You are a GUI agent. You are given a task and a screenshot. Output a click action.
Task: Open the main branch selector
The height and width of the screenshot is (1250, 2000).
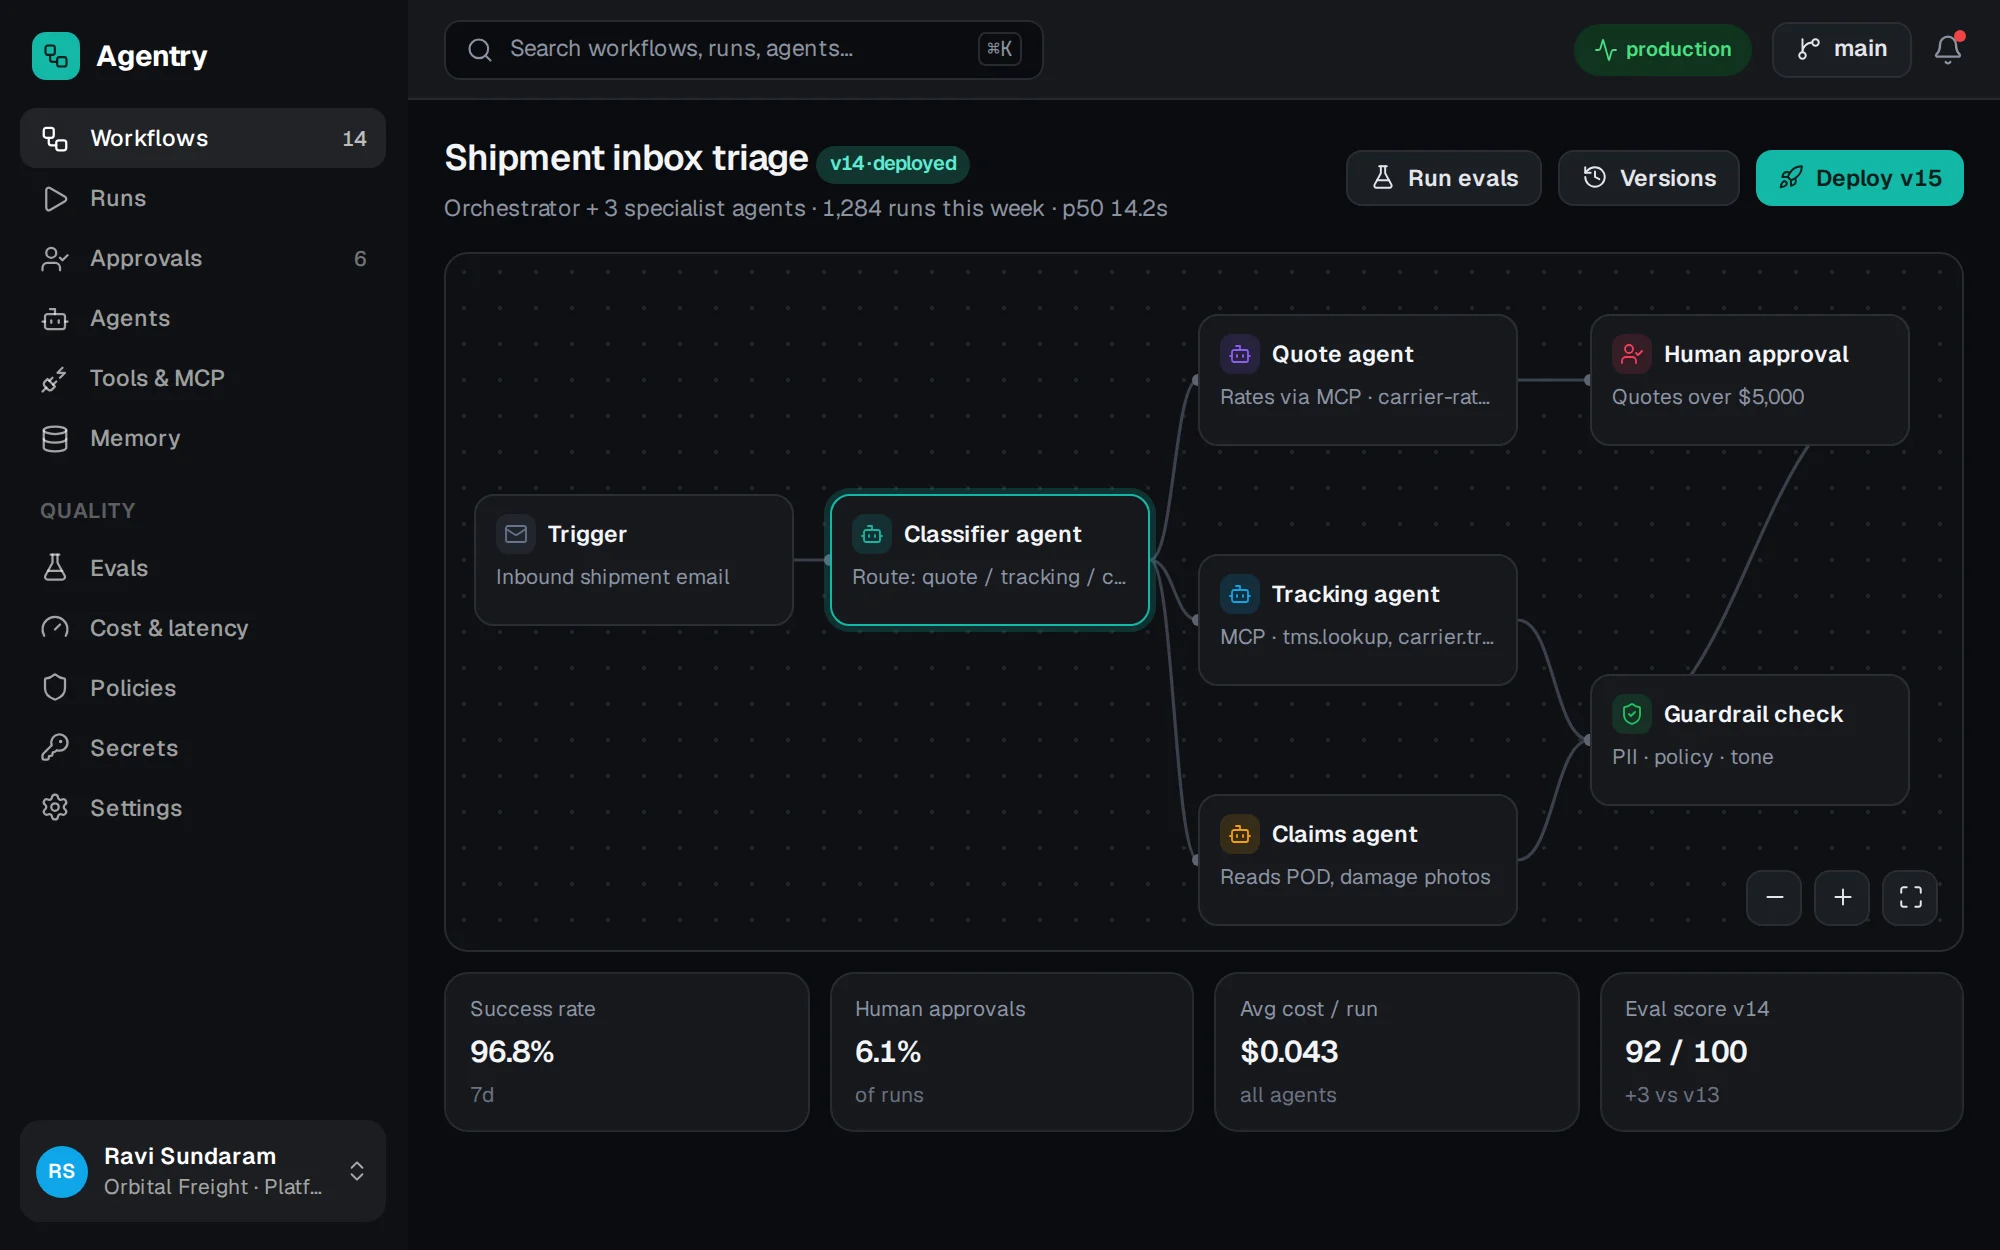(x=1842, y=50)
